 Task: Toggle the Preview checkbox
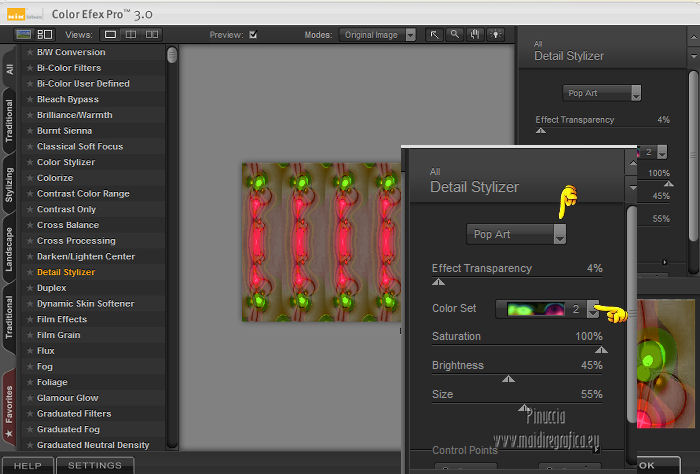(253, 34)
